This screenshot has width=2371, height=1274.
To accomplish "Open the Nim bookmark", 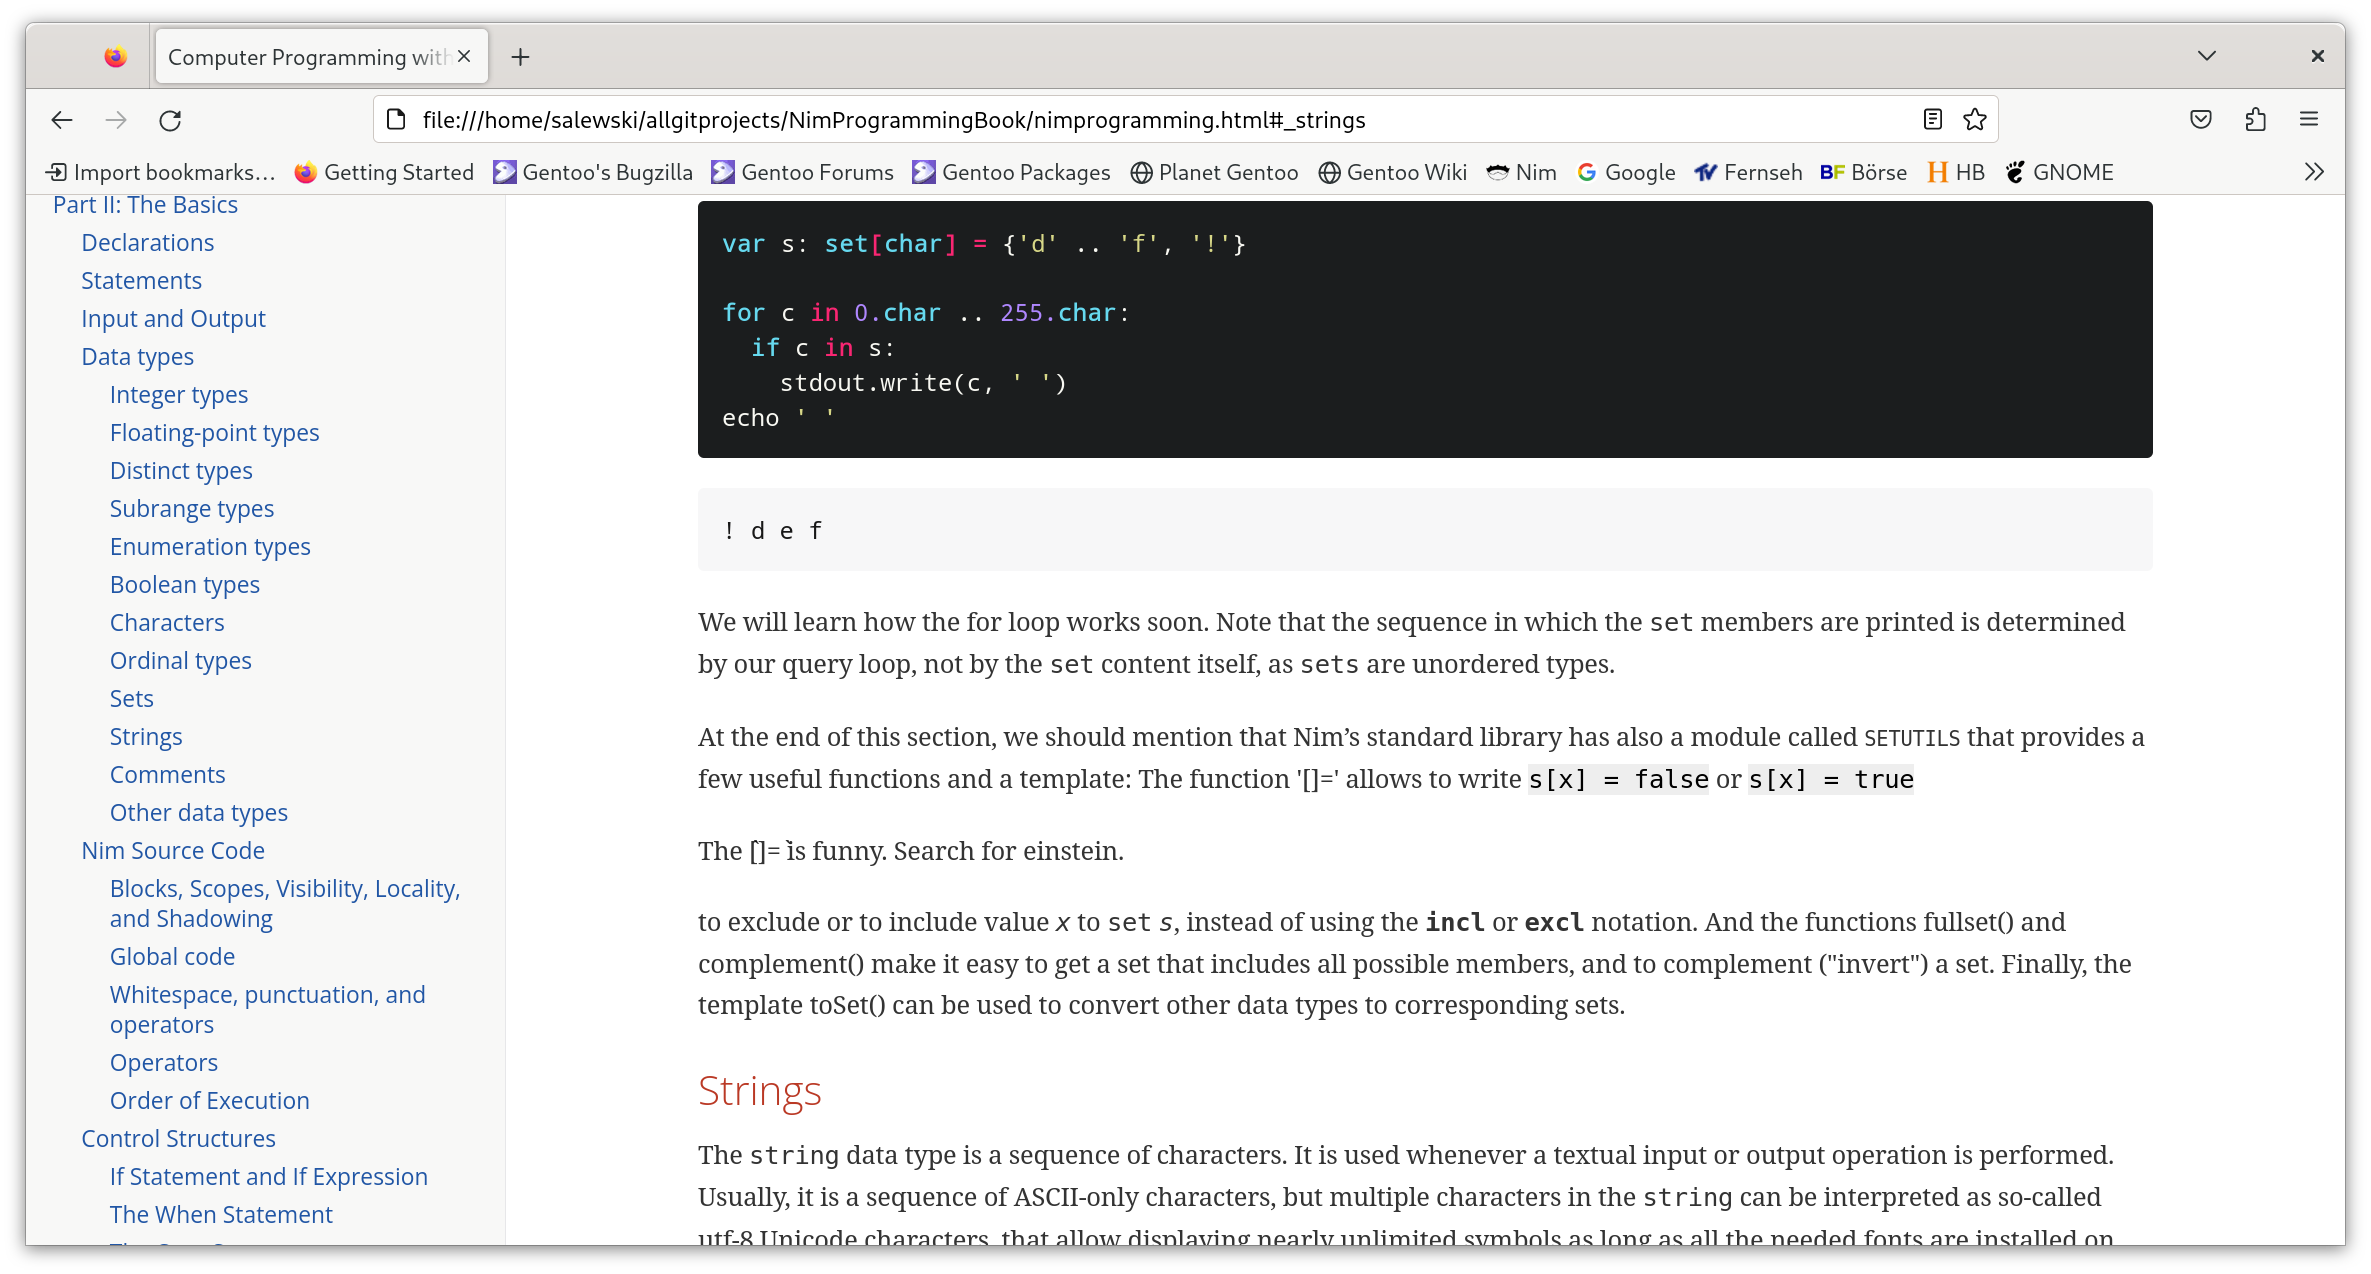I will point(1521,172).
